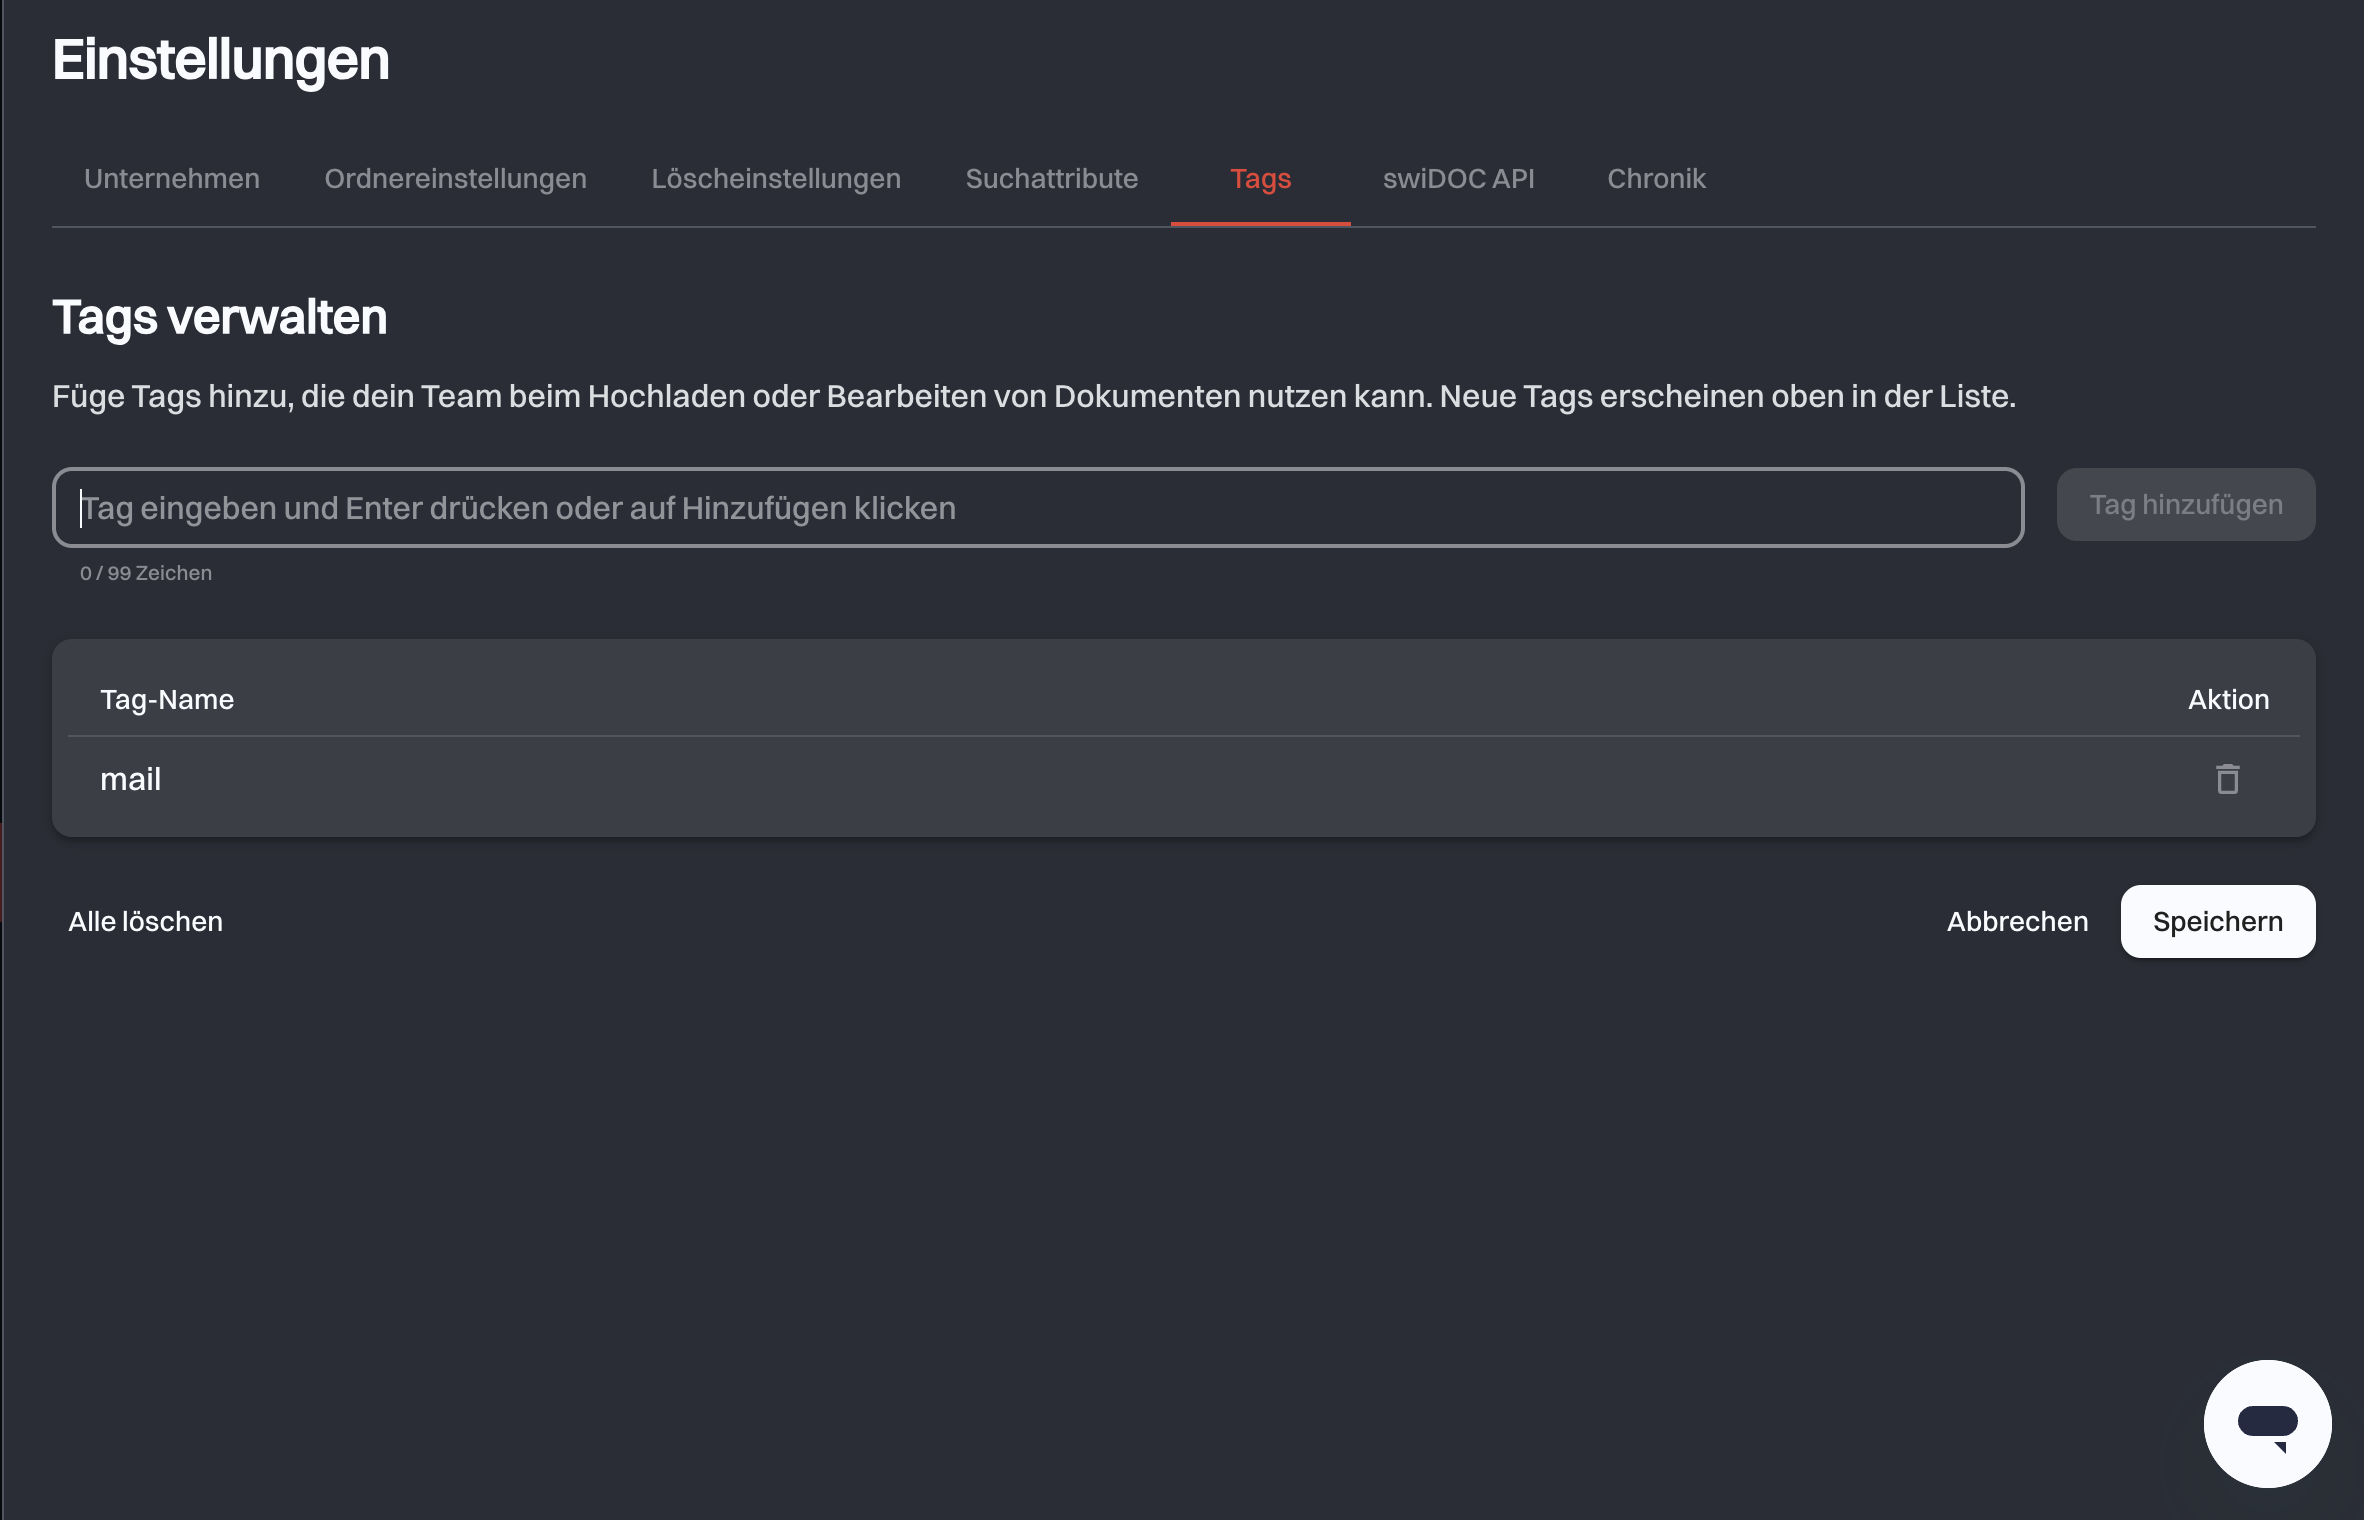Click Alle löschen to remove all tags

[146, 921]
